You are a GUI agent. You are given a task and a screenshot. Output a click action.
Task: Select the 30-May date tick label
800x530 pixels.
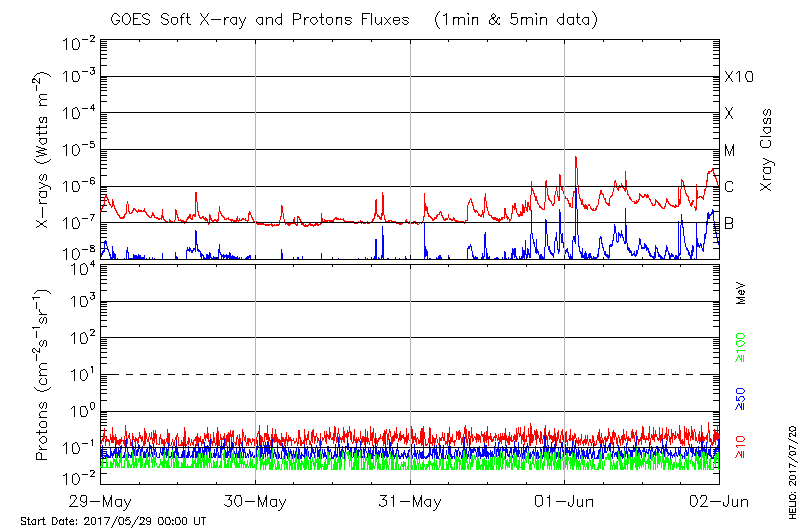pyautogui.click(x=255, y=500)
